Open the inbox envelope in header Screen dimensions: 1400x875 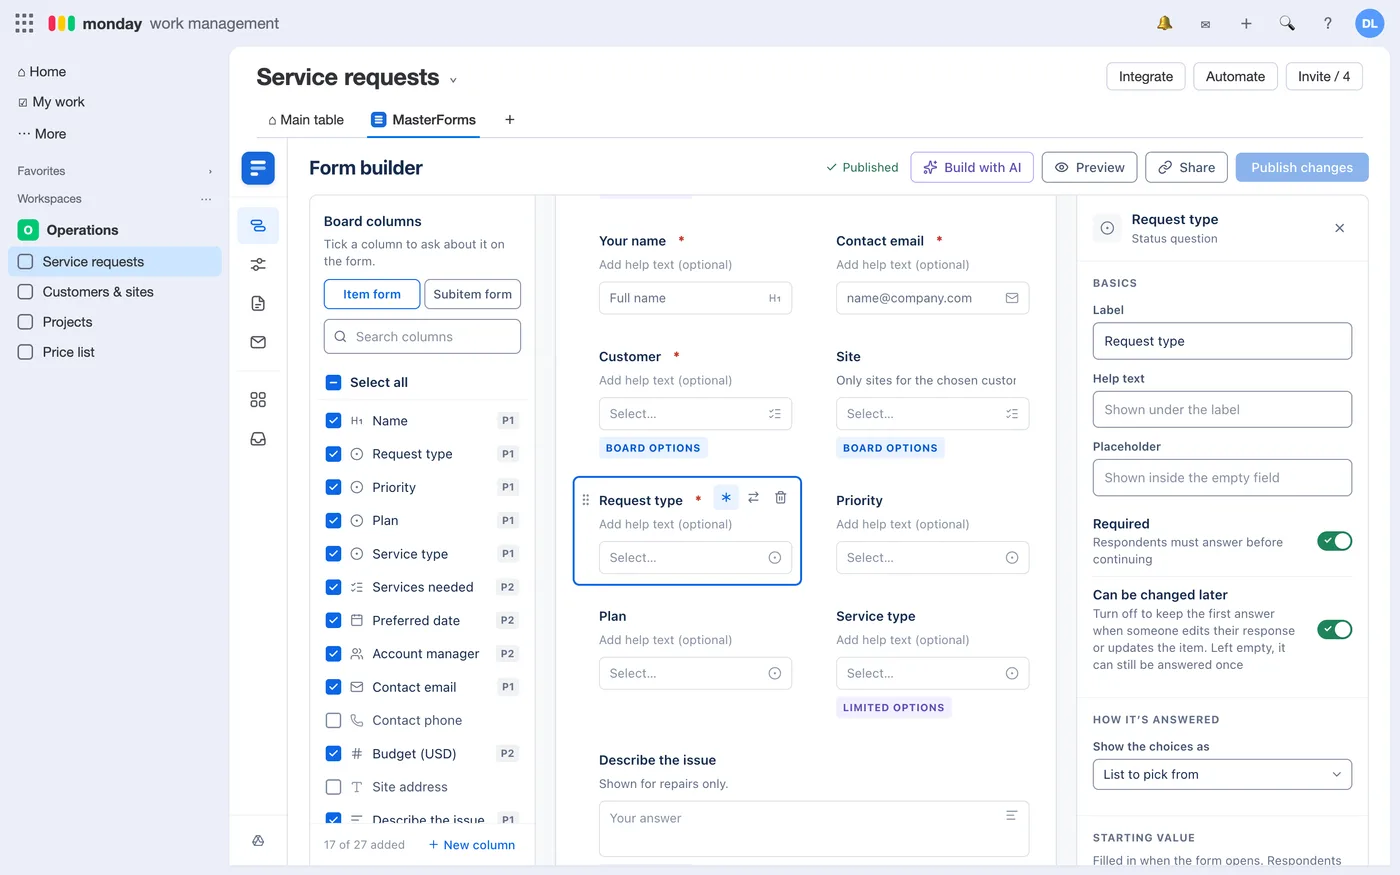[x=1205, y=24]
